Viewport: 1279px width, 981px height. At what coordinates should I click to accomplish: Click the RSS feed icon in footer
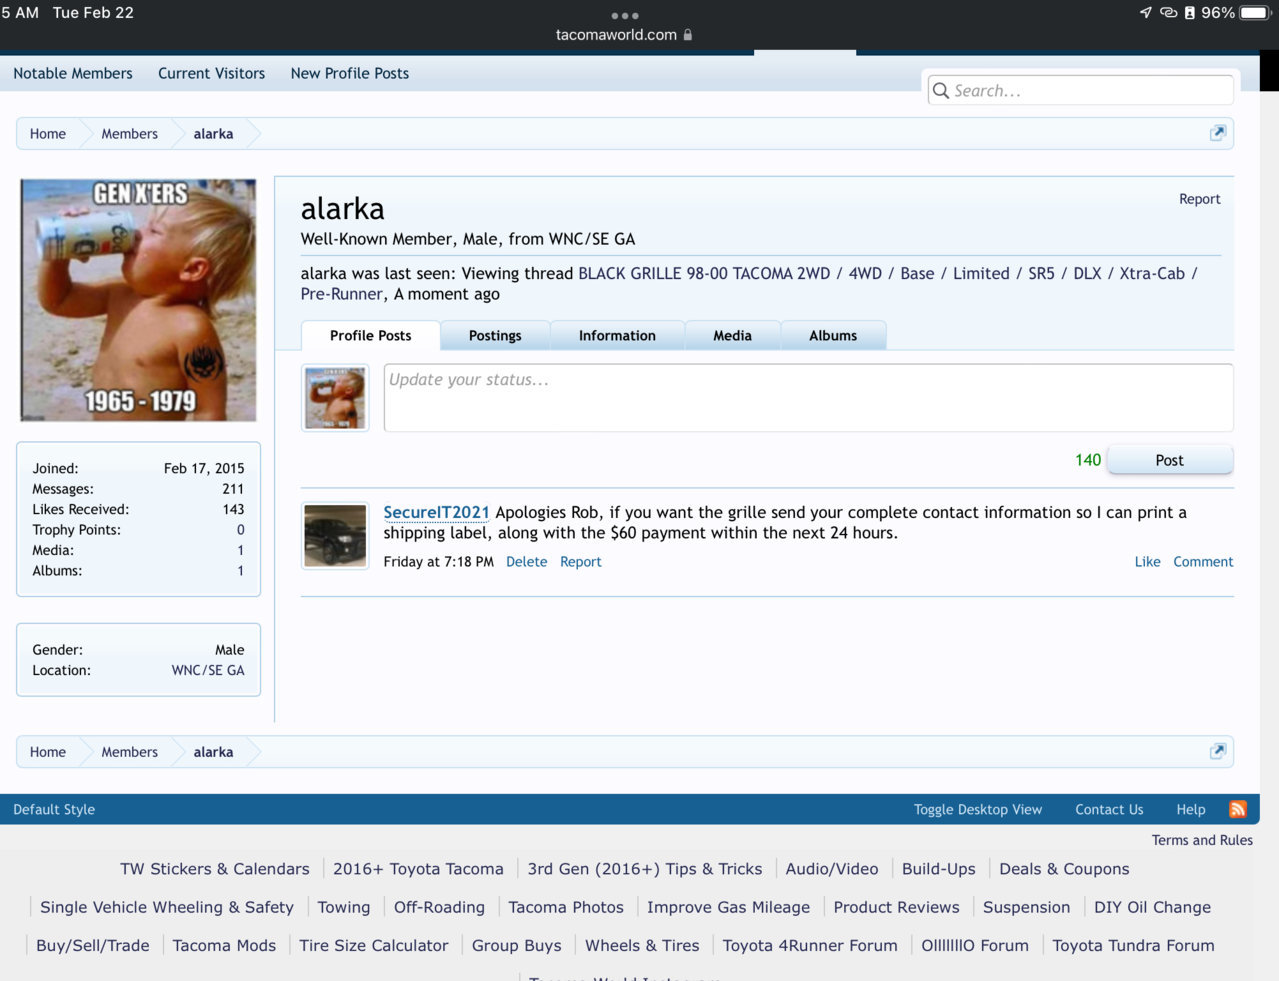tap(1238, 809)
